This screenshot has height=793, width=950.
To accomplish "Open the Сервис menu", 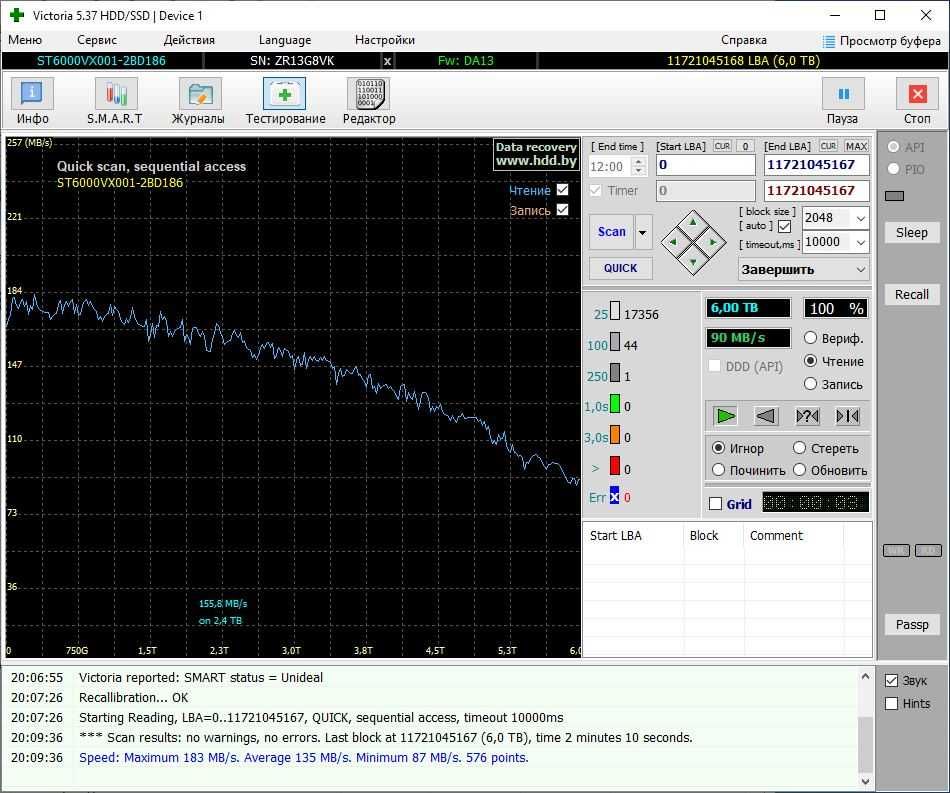I will [96, 40].
